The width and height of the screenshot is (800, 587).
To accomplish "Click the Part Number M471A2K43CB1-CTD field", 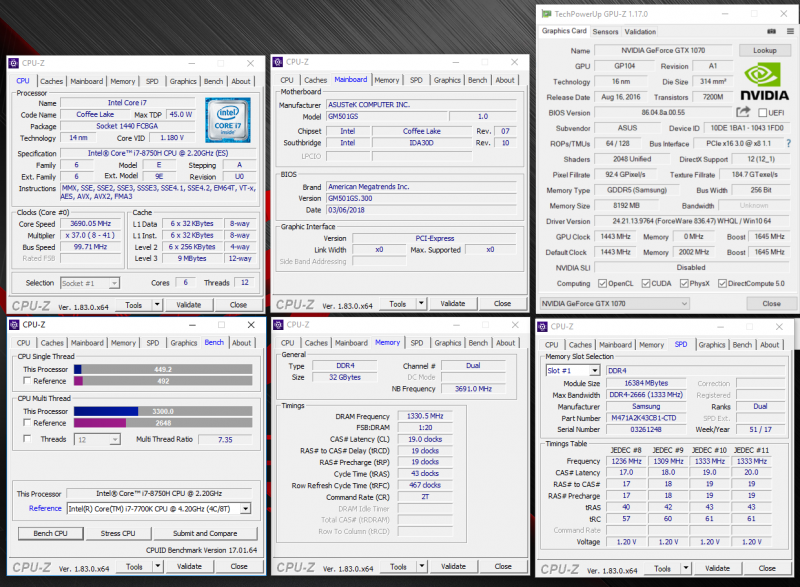I will tap(644, 418).
